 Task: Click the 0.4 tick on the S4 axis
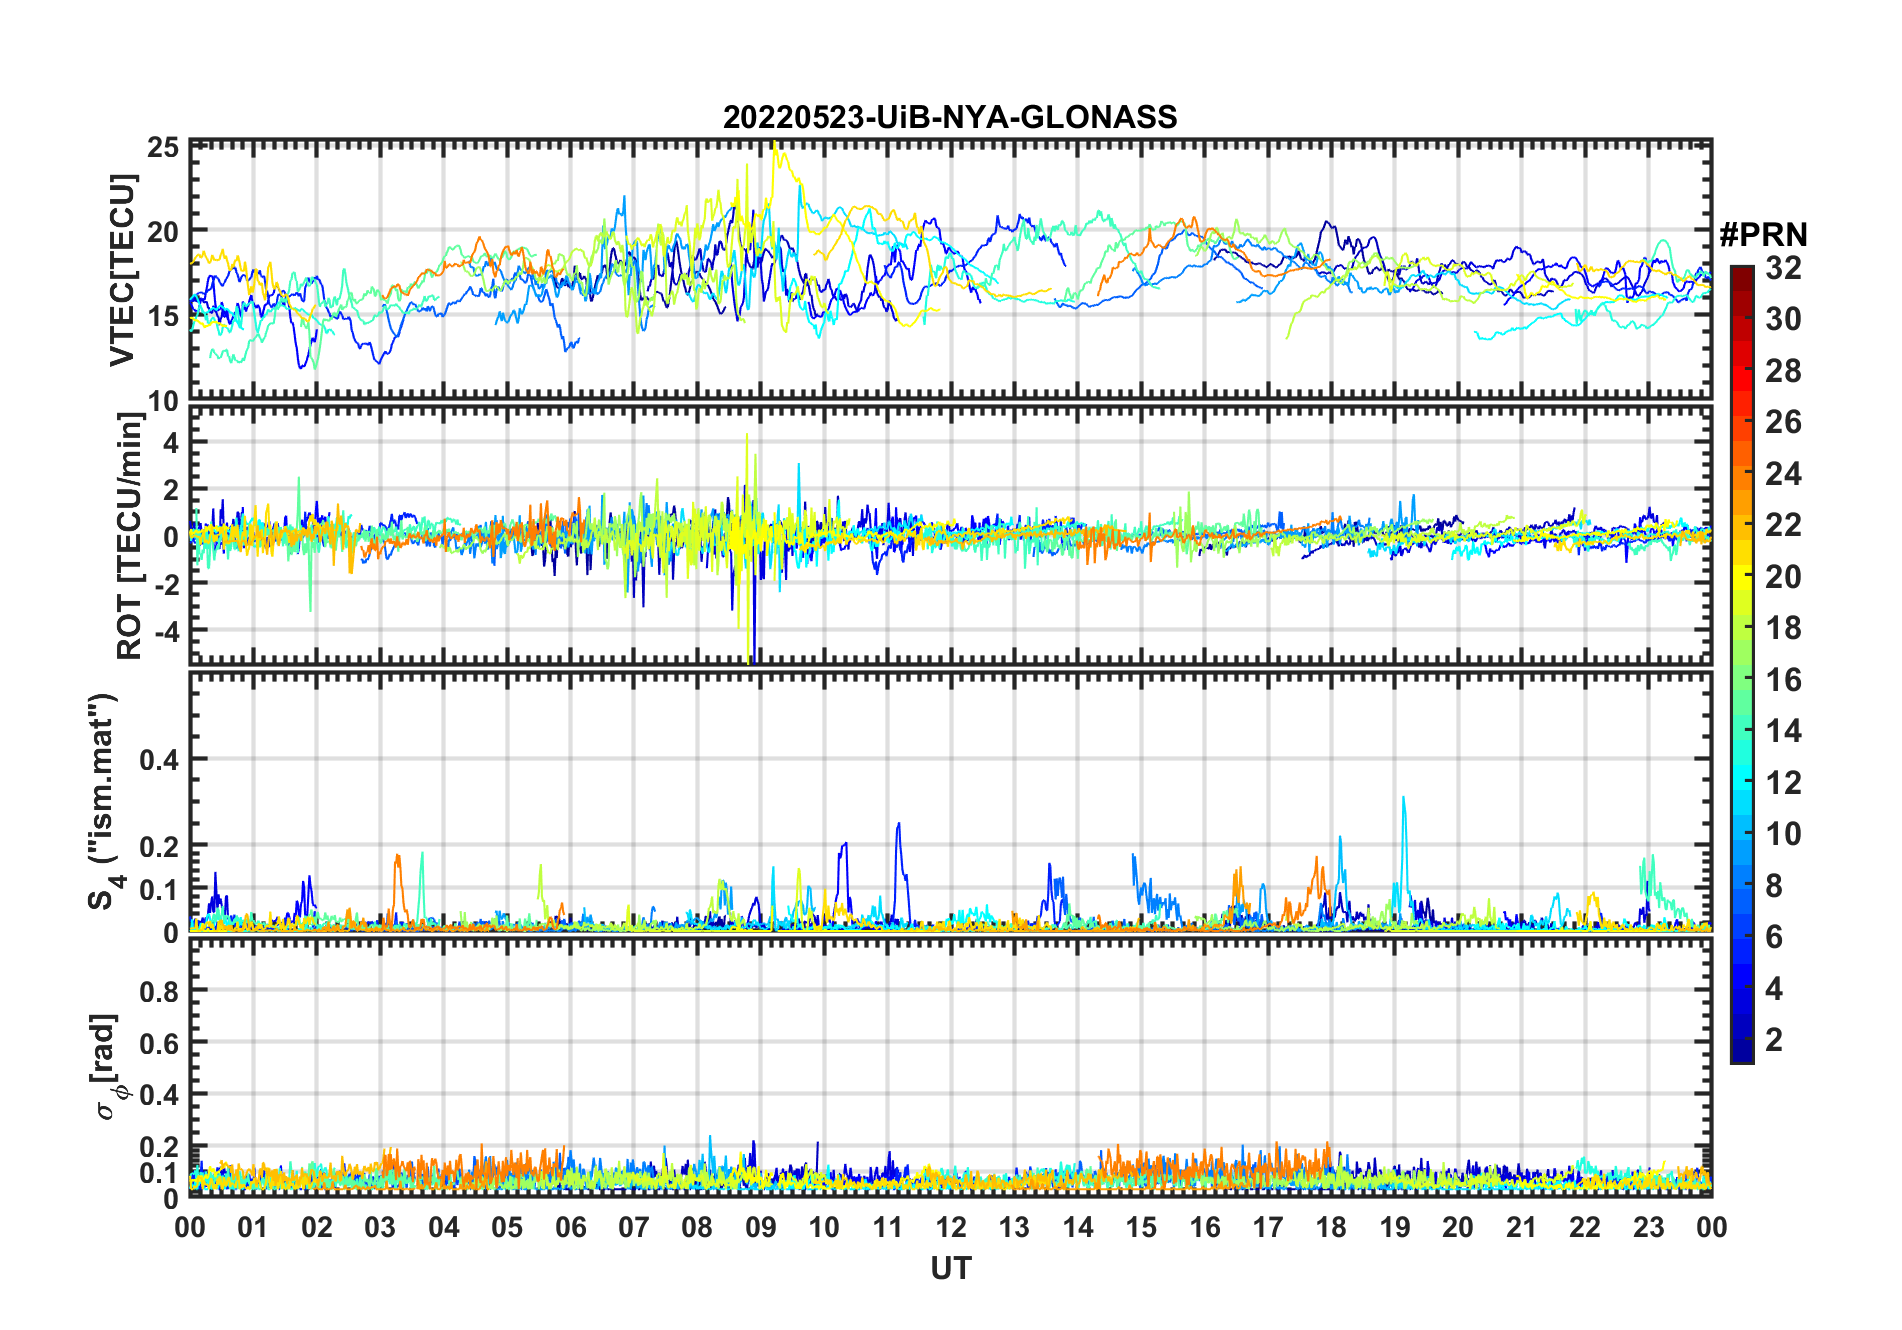point(159,760)
